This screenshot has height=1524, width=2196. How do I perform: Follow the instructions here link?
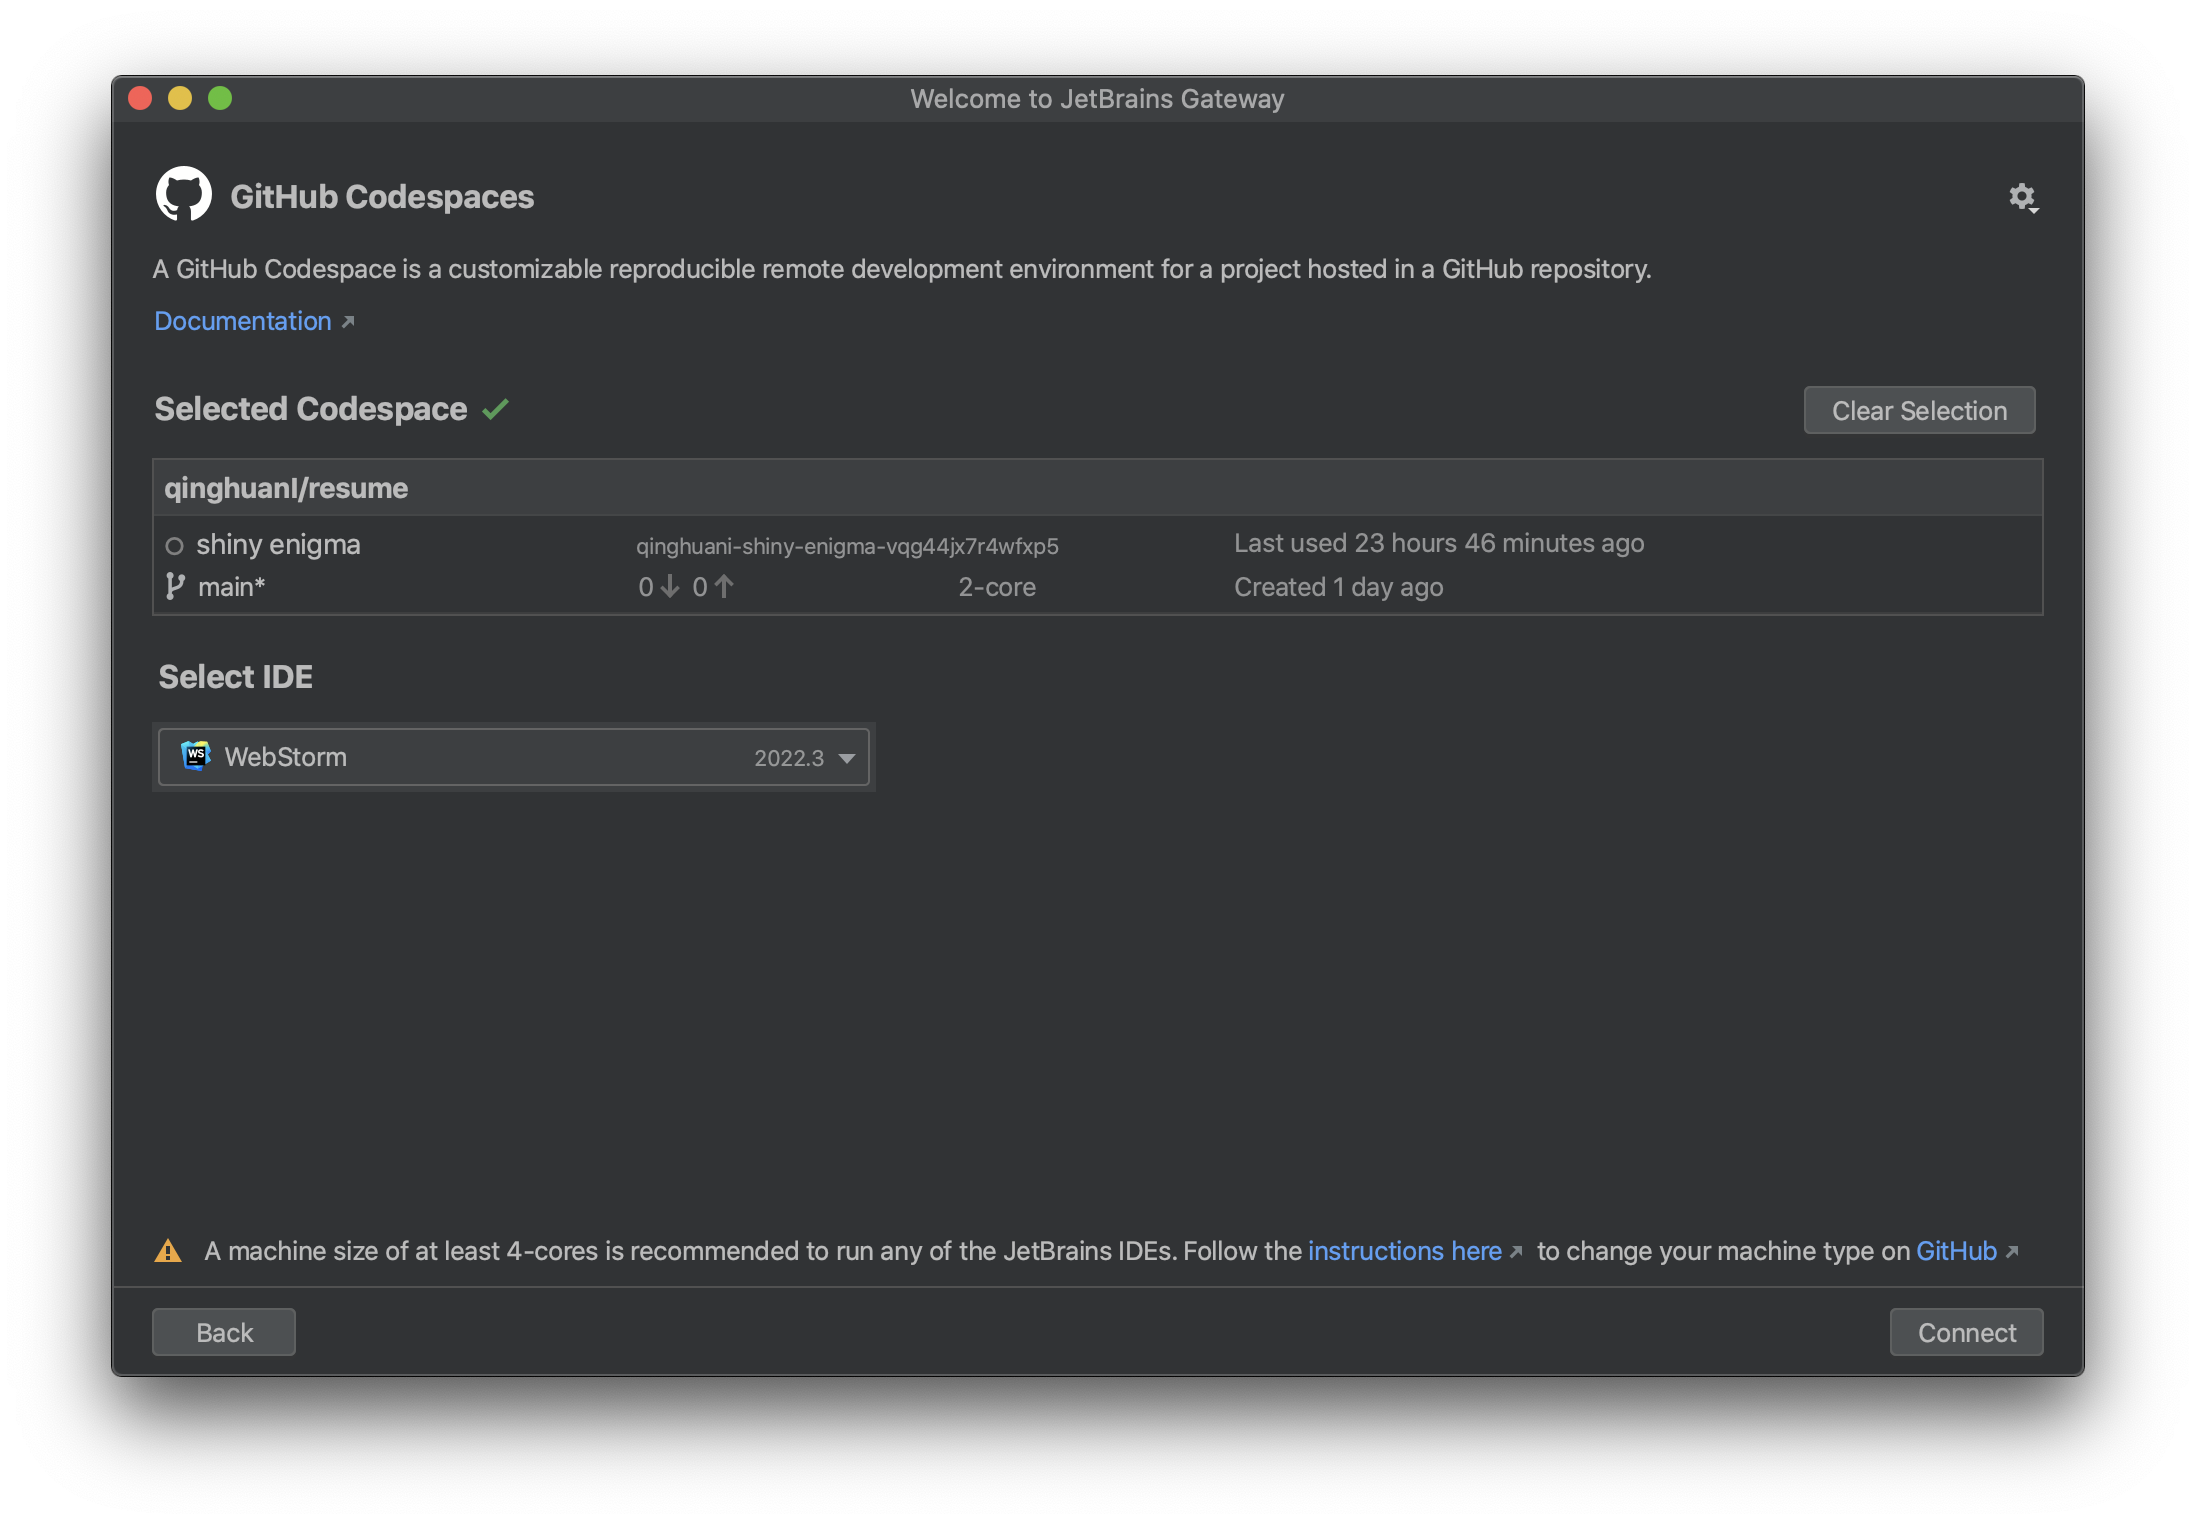click(x=1404, y=1251)
